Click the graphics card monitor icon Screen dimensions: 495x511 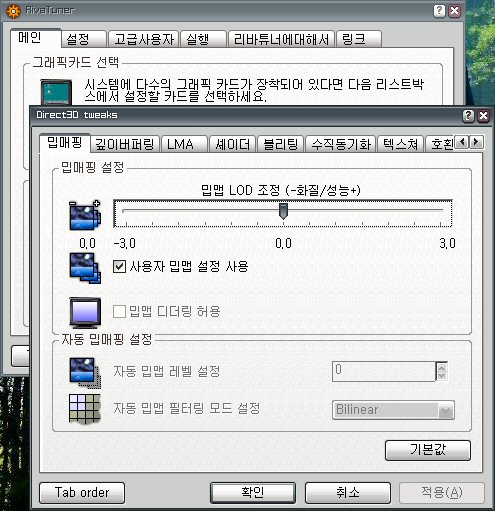56,92
